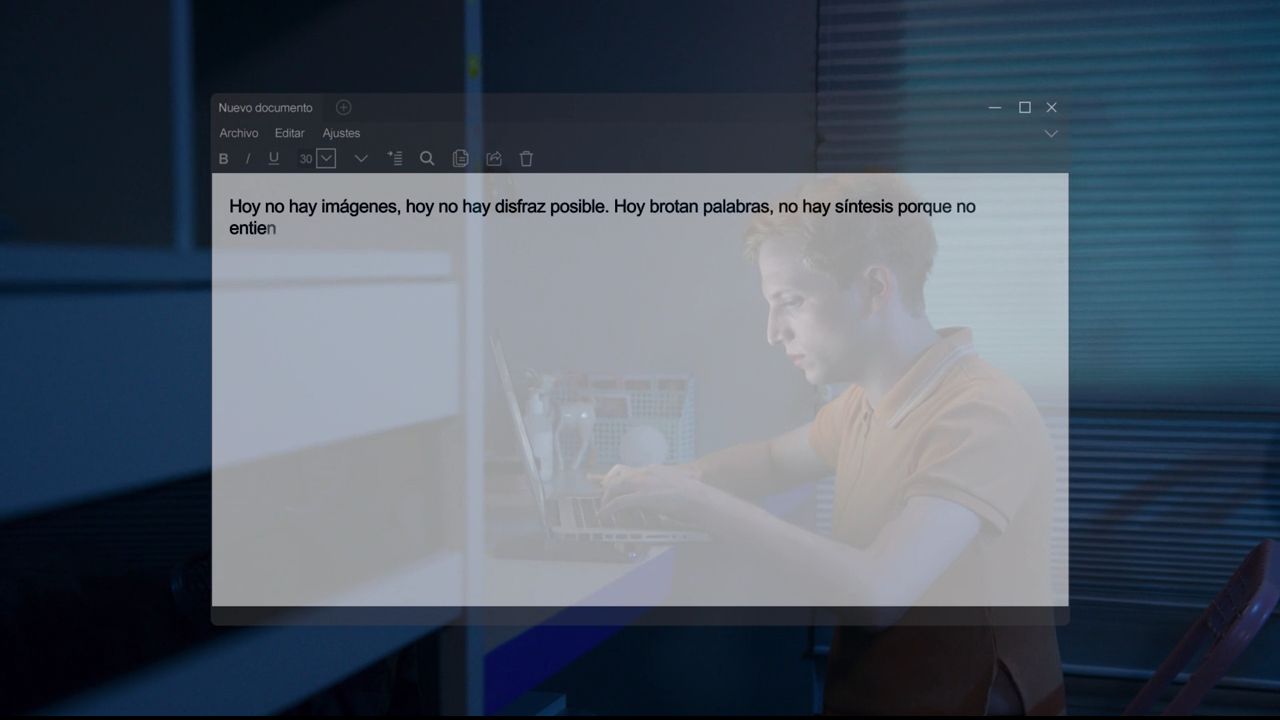Click the word 'palabras' in the document
Viewport: 1280px width, 720px height.
(735, 207)
